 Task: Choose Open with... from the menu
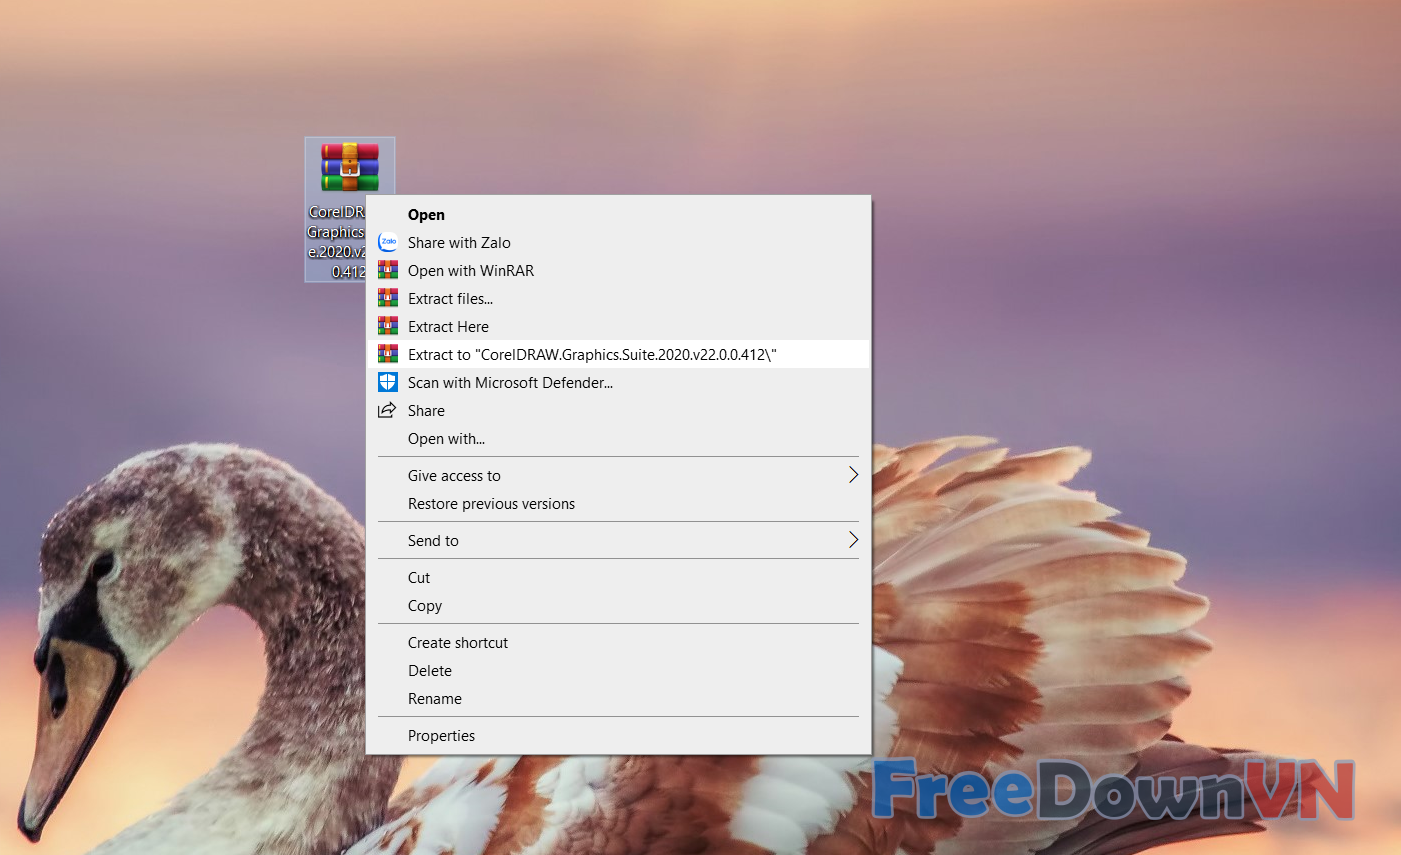(x=446, y=438)
